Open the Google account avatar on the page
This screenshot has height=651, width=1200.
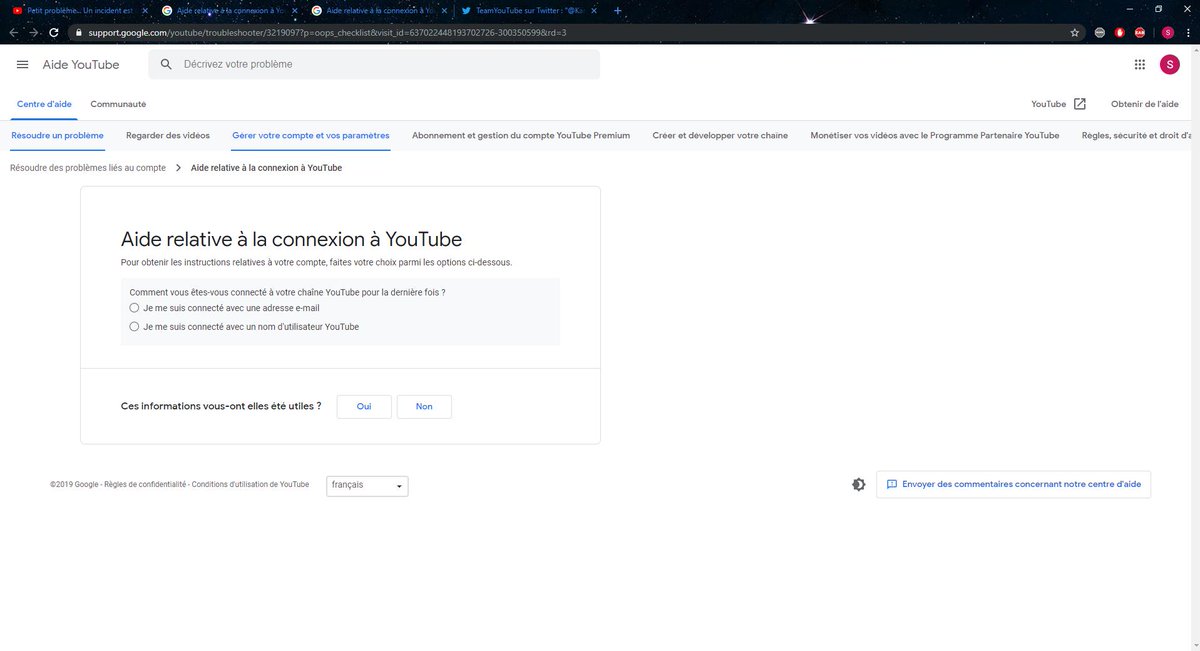pyautogui.click(x=1169, y=64)
